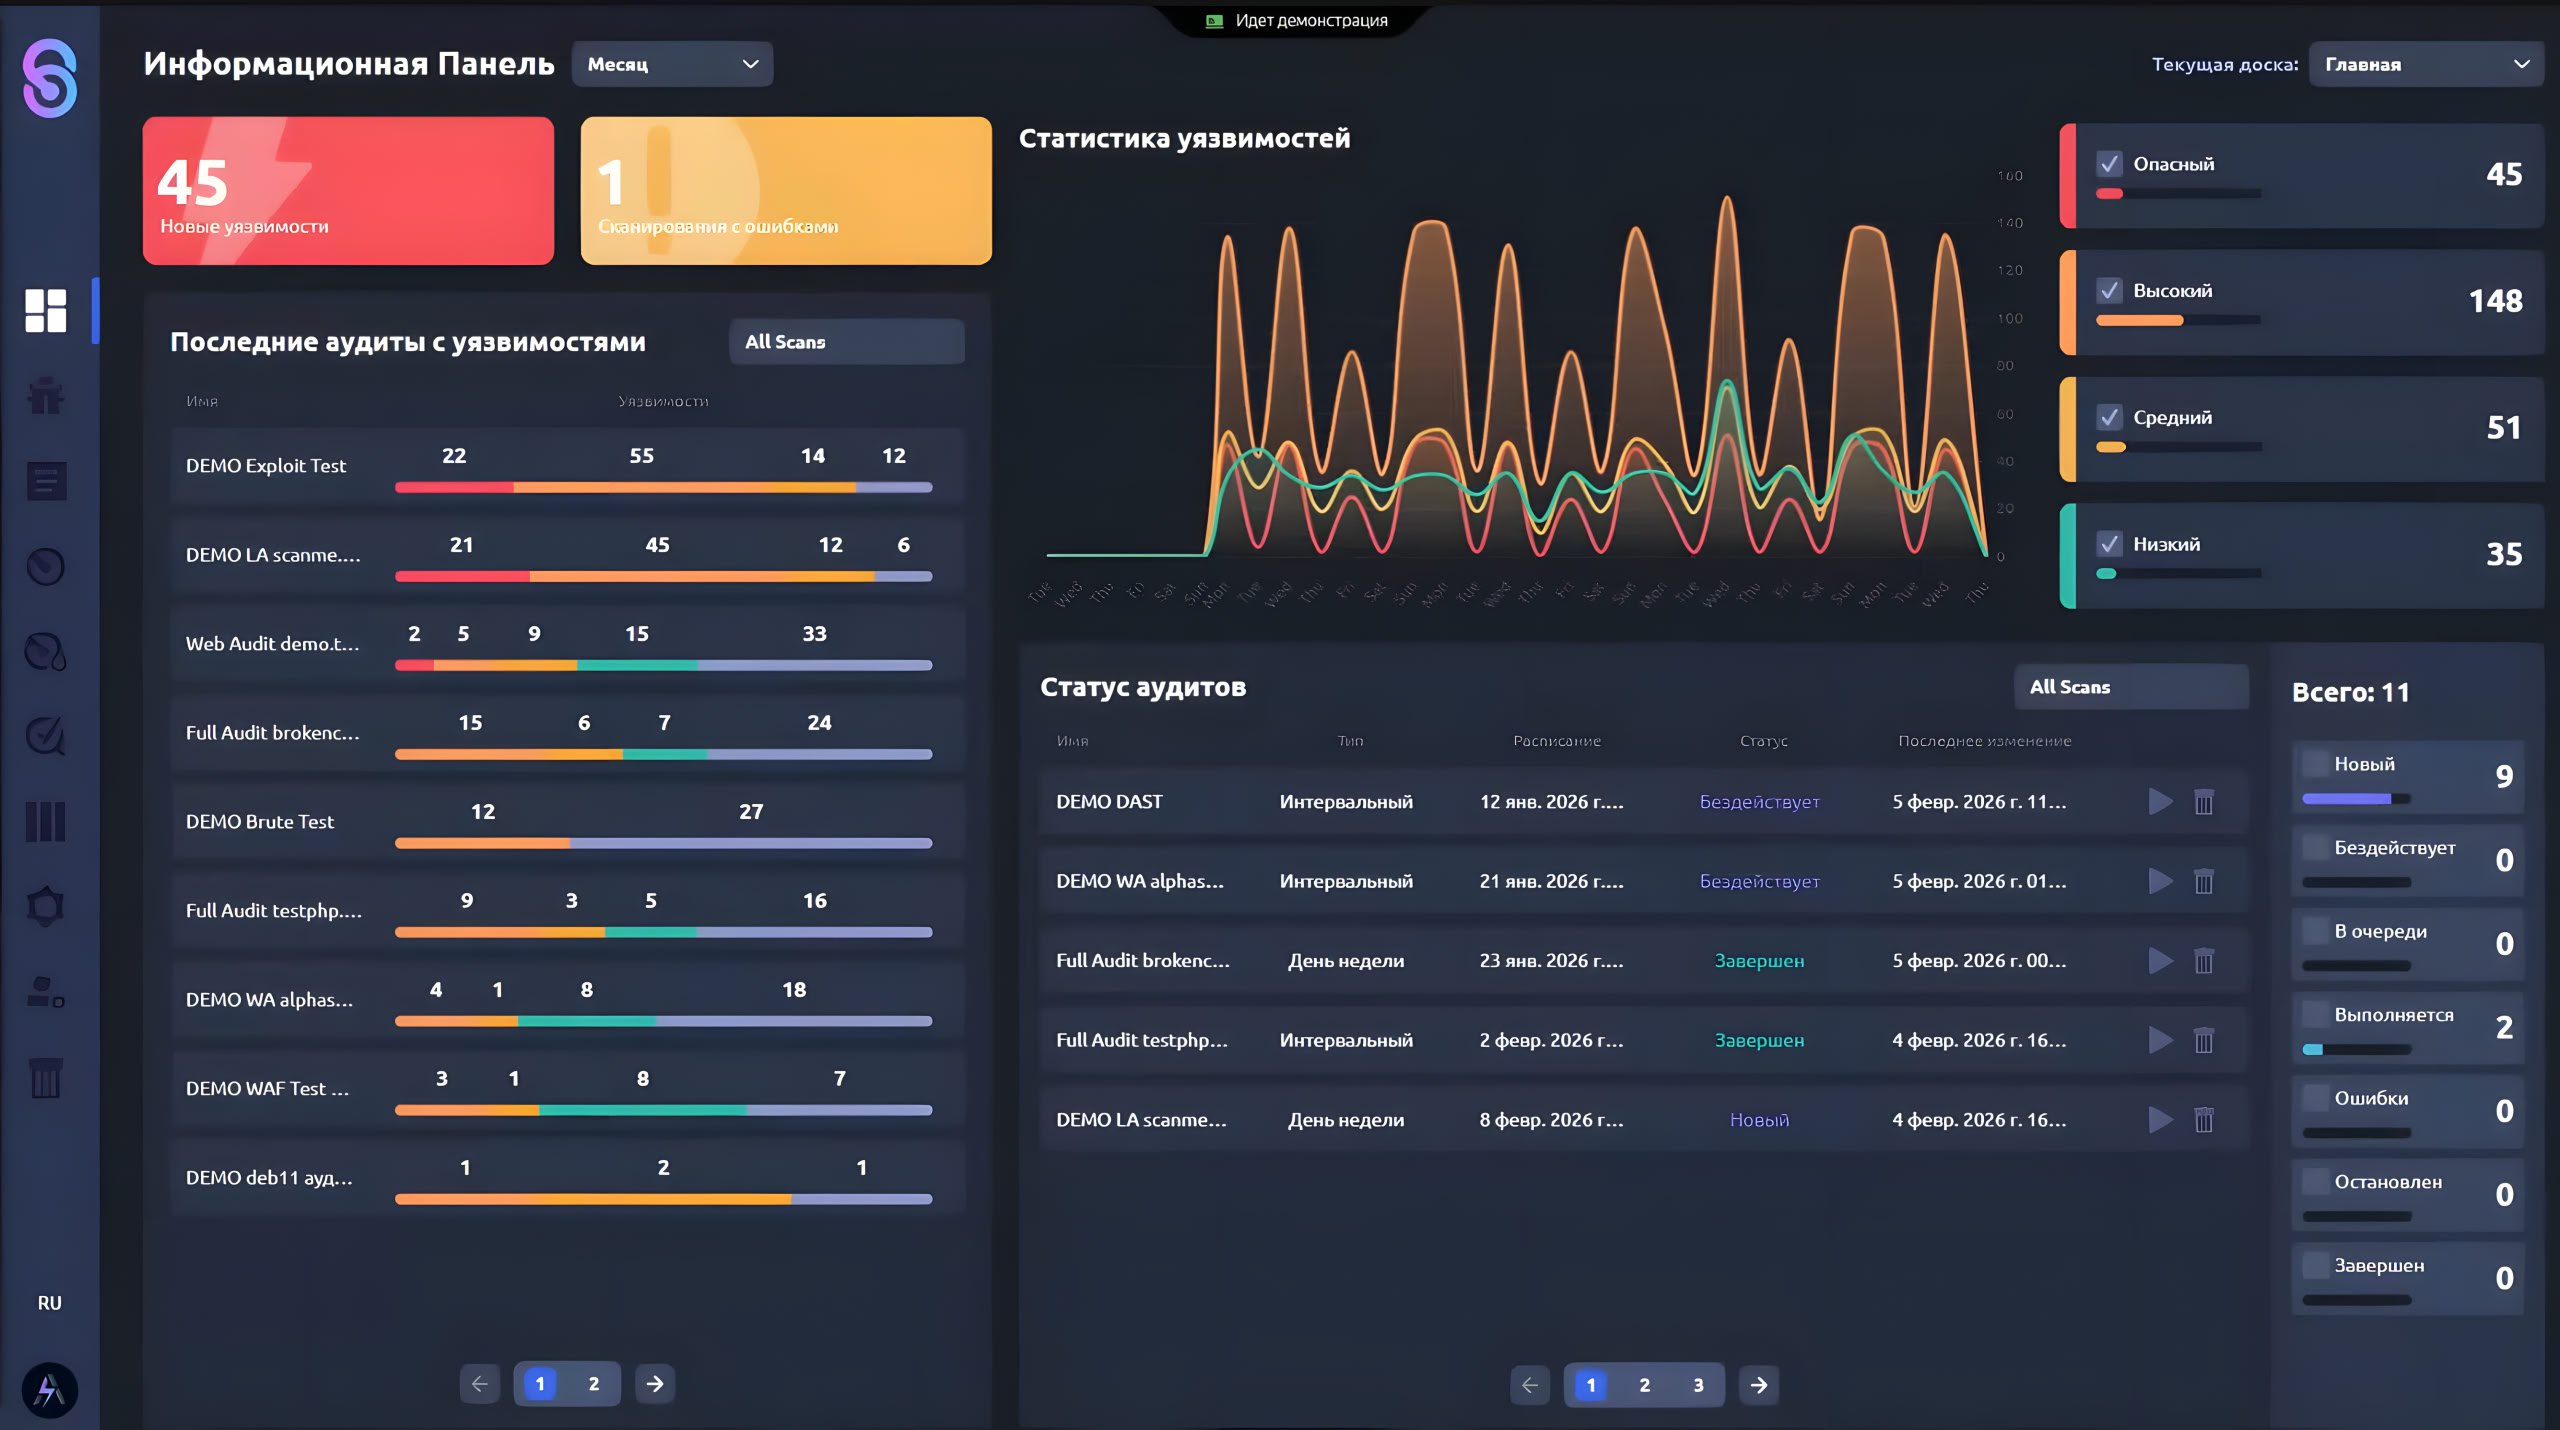This screenshot has height=1430, width=2560.
Task: Click the user settings icon in sidebar
Action: coord(46,991)
